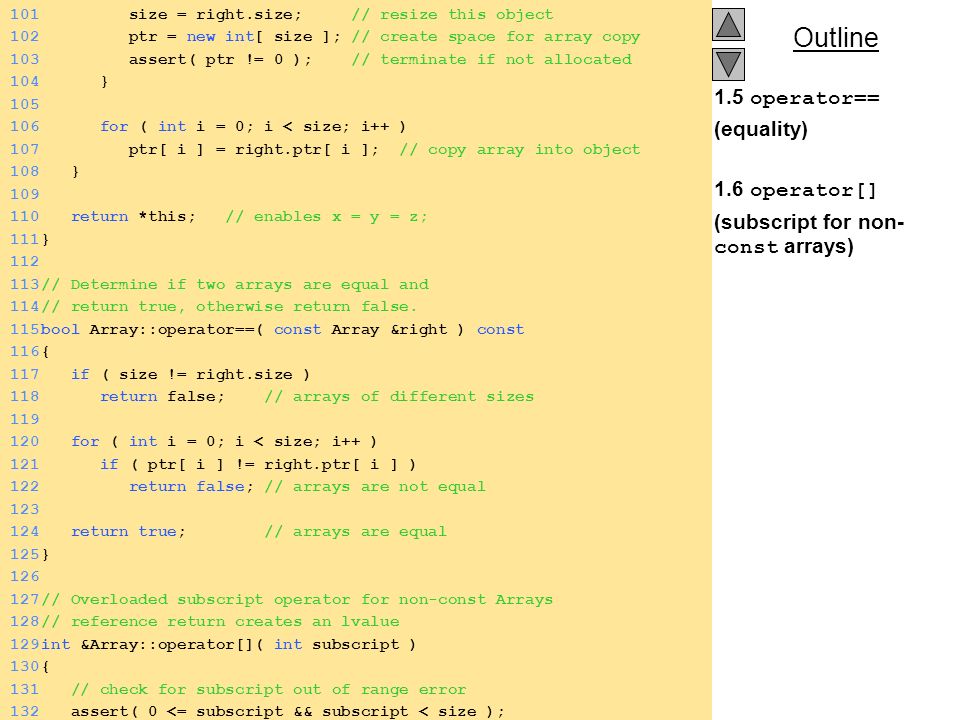Click line 129 'int &Array::operator[]( int subscript )'
This screenshot has height=720, width=960.
[228, 645]
